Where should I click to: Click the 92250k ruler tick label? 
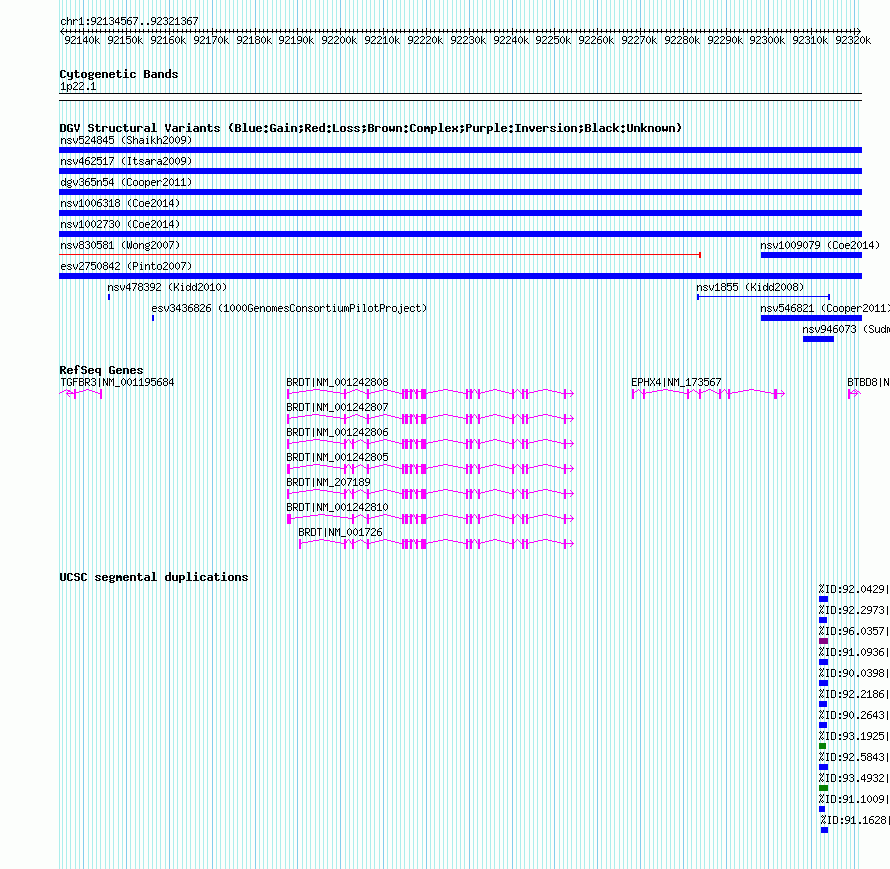553,40
